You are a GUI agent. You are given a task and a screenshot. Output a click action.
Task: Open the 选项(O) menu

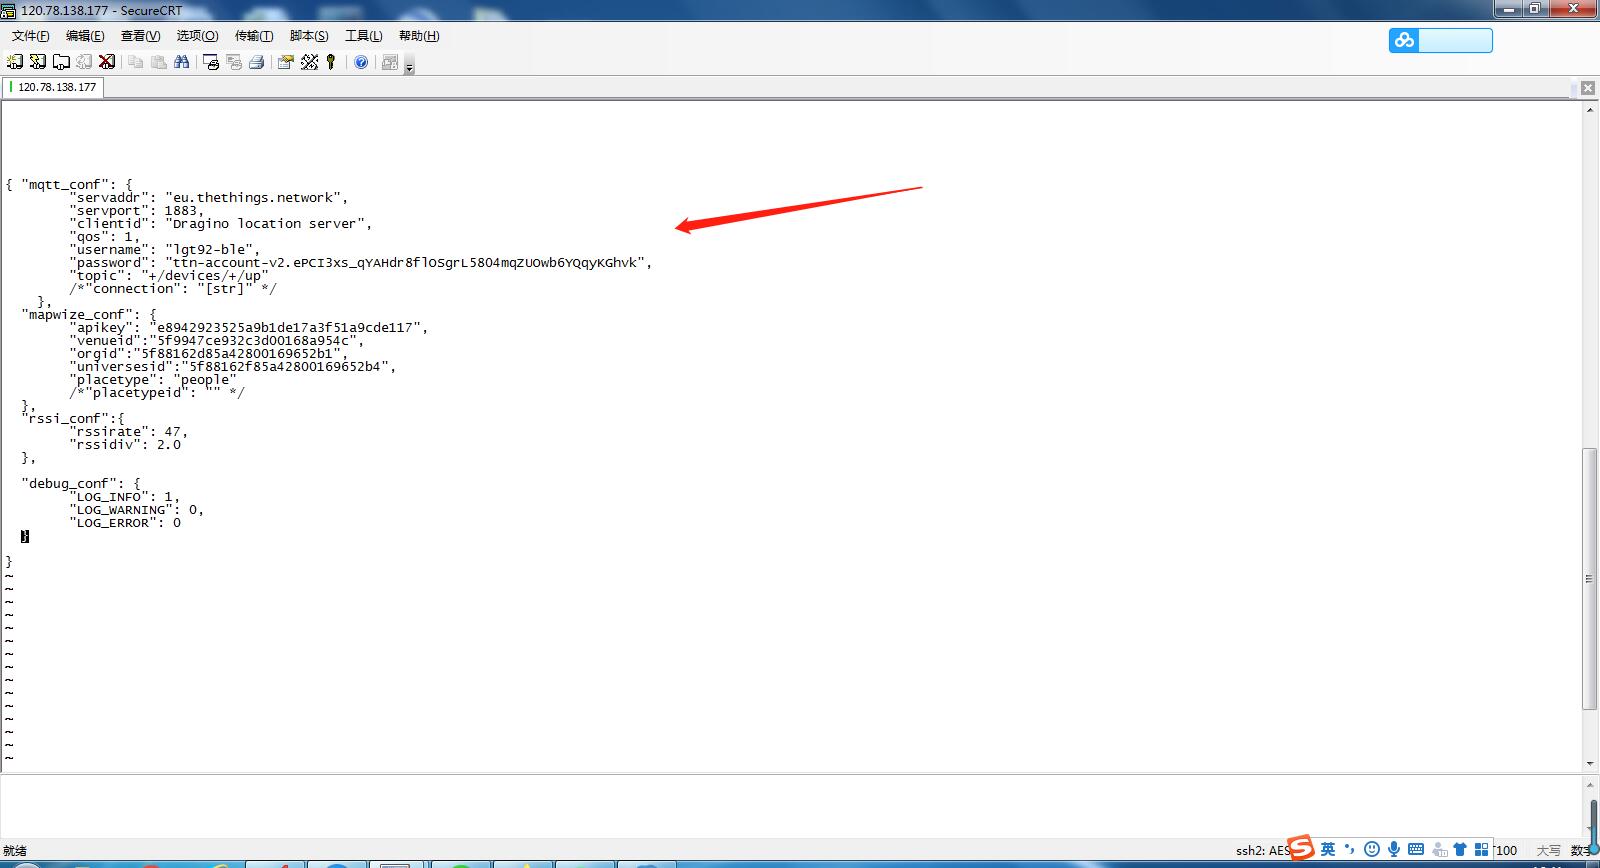pyautogui.click(x=197, y=35)
